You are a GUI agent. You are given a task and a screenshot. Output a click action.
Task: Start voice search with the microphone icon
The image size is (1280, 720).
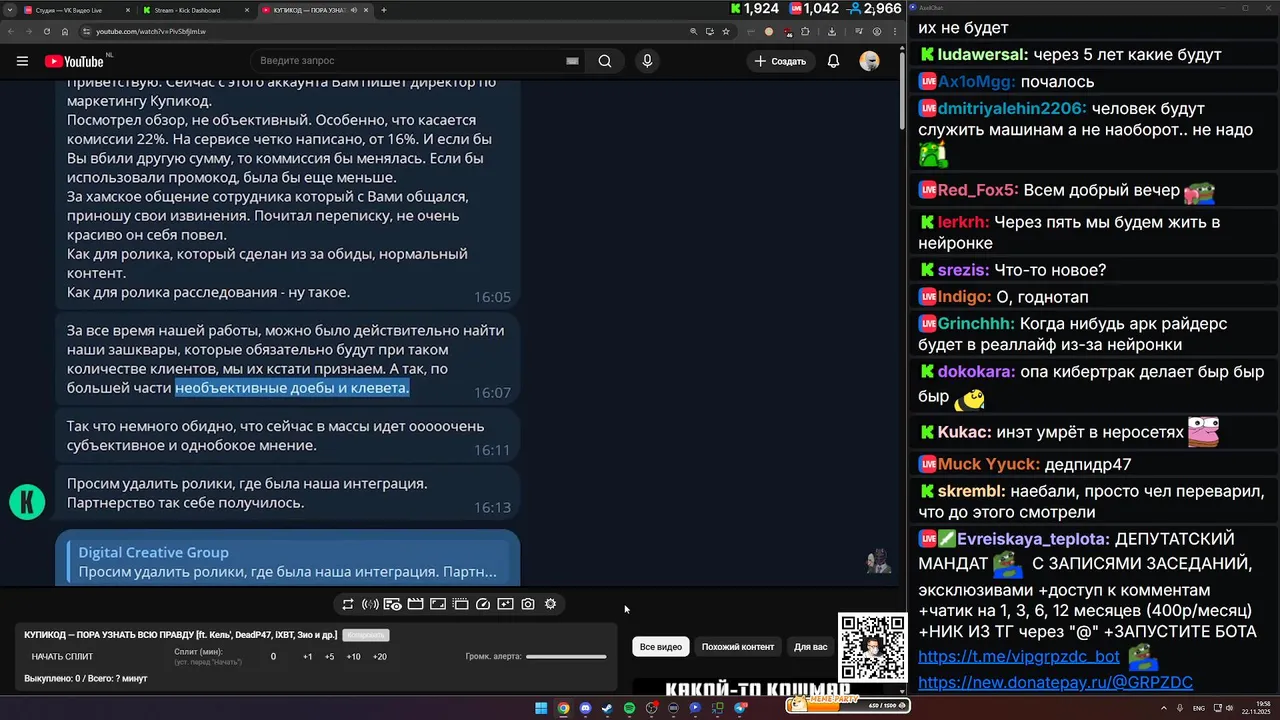(x=647, y=61)
